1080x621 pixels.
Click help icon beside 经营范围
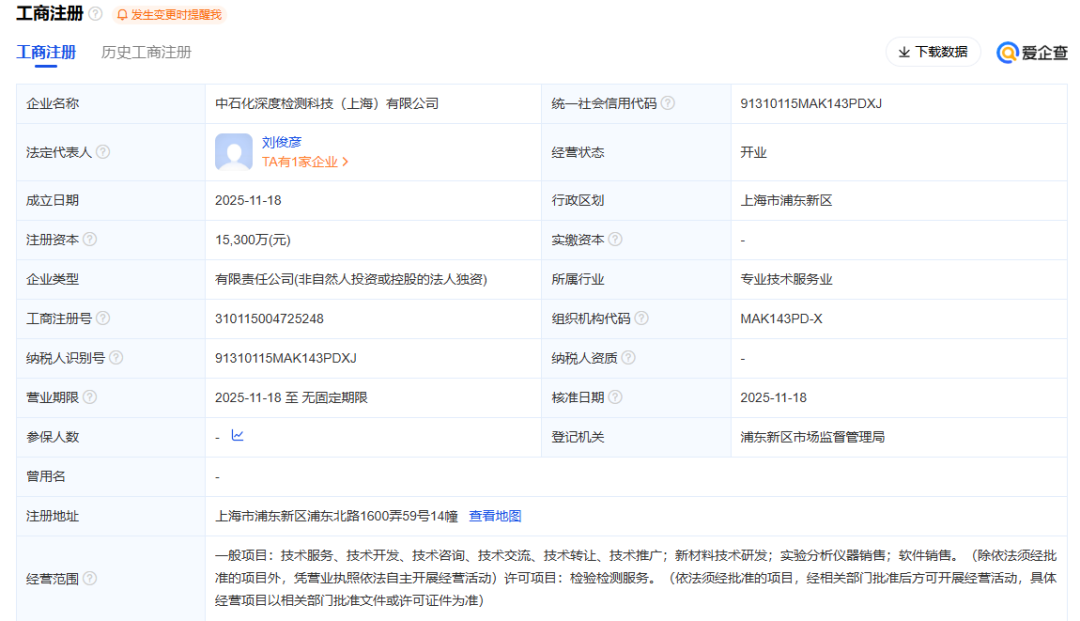click(x=90, y=578)
